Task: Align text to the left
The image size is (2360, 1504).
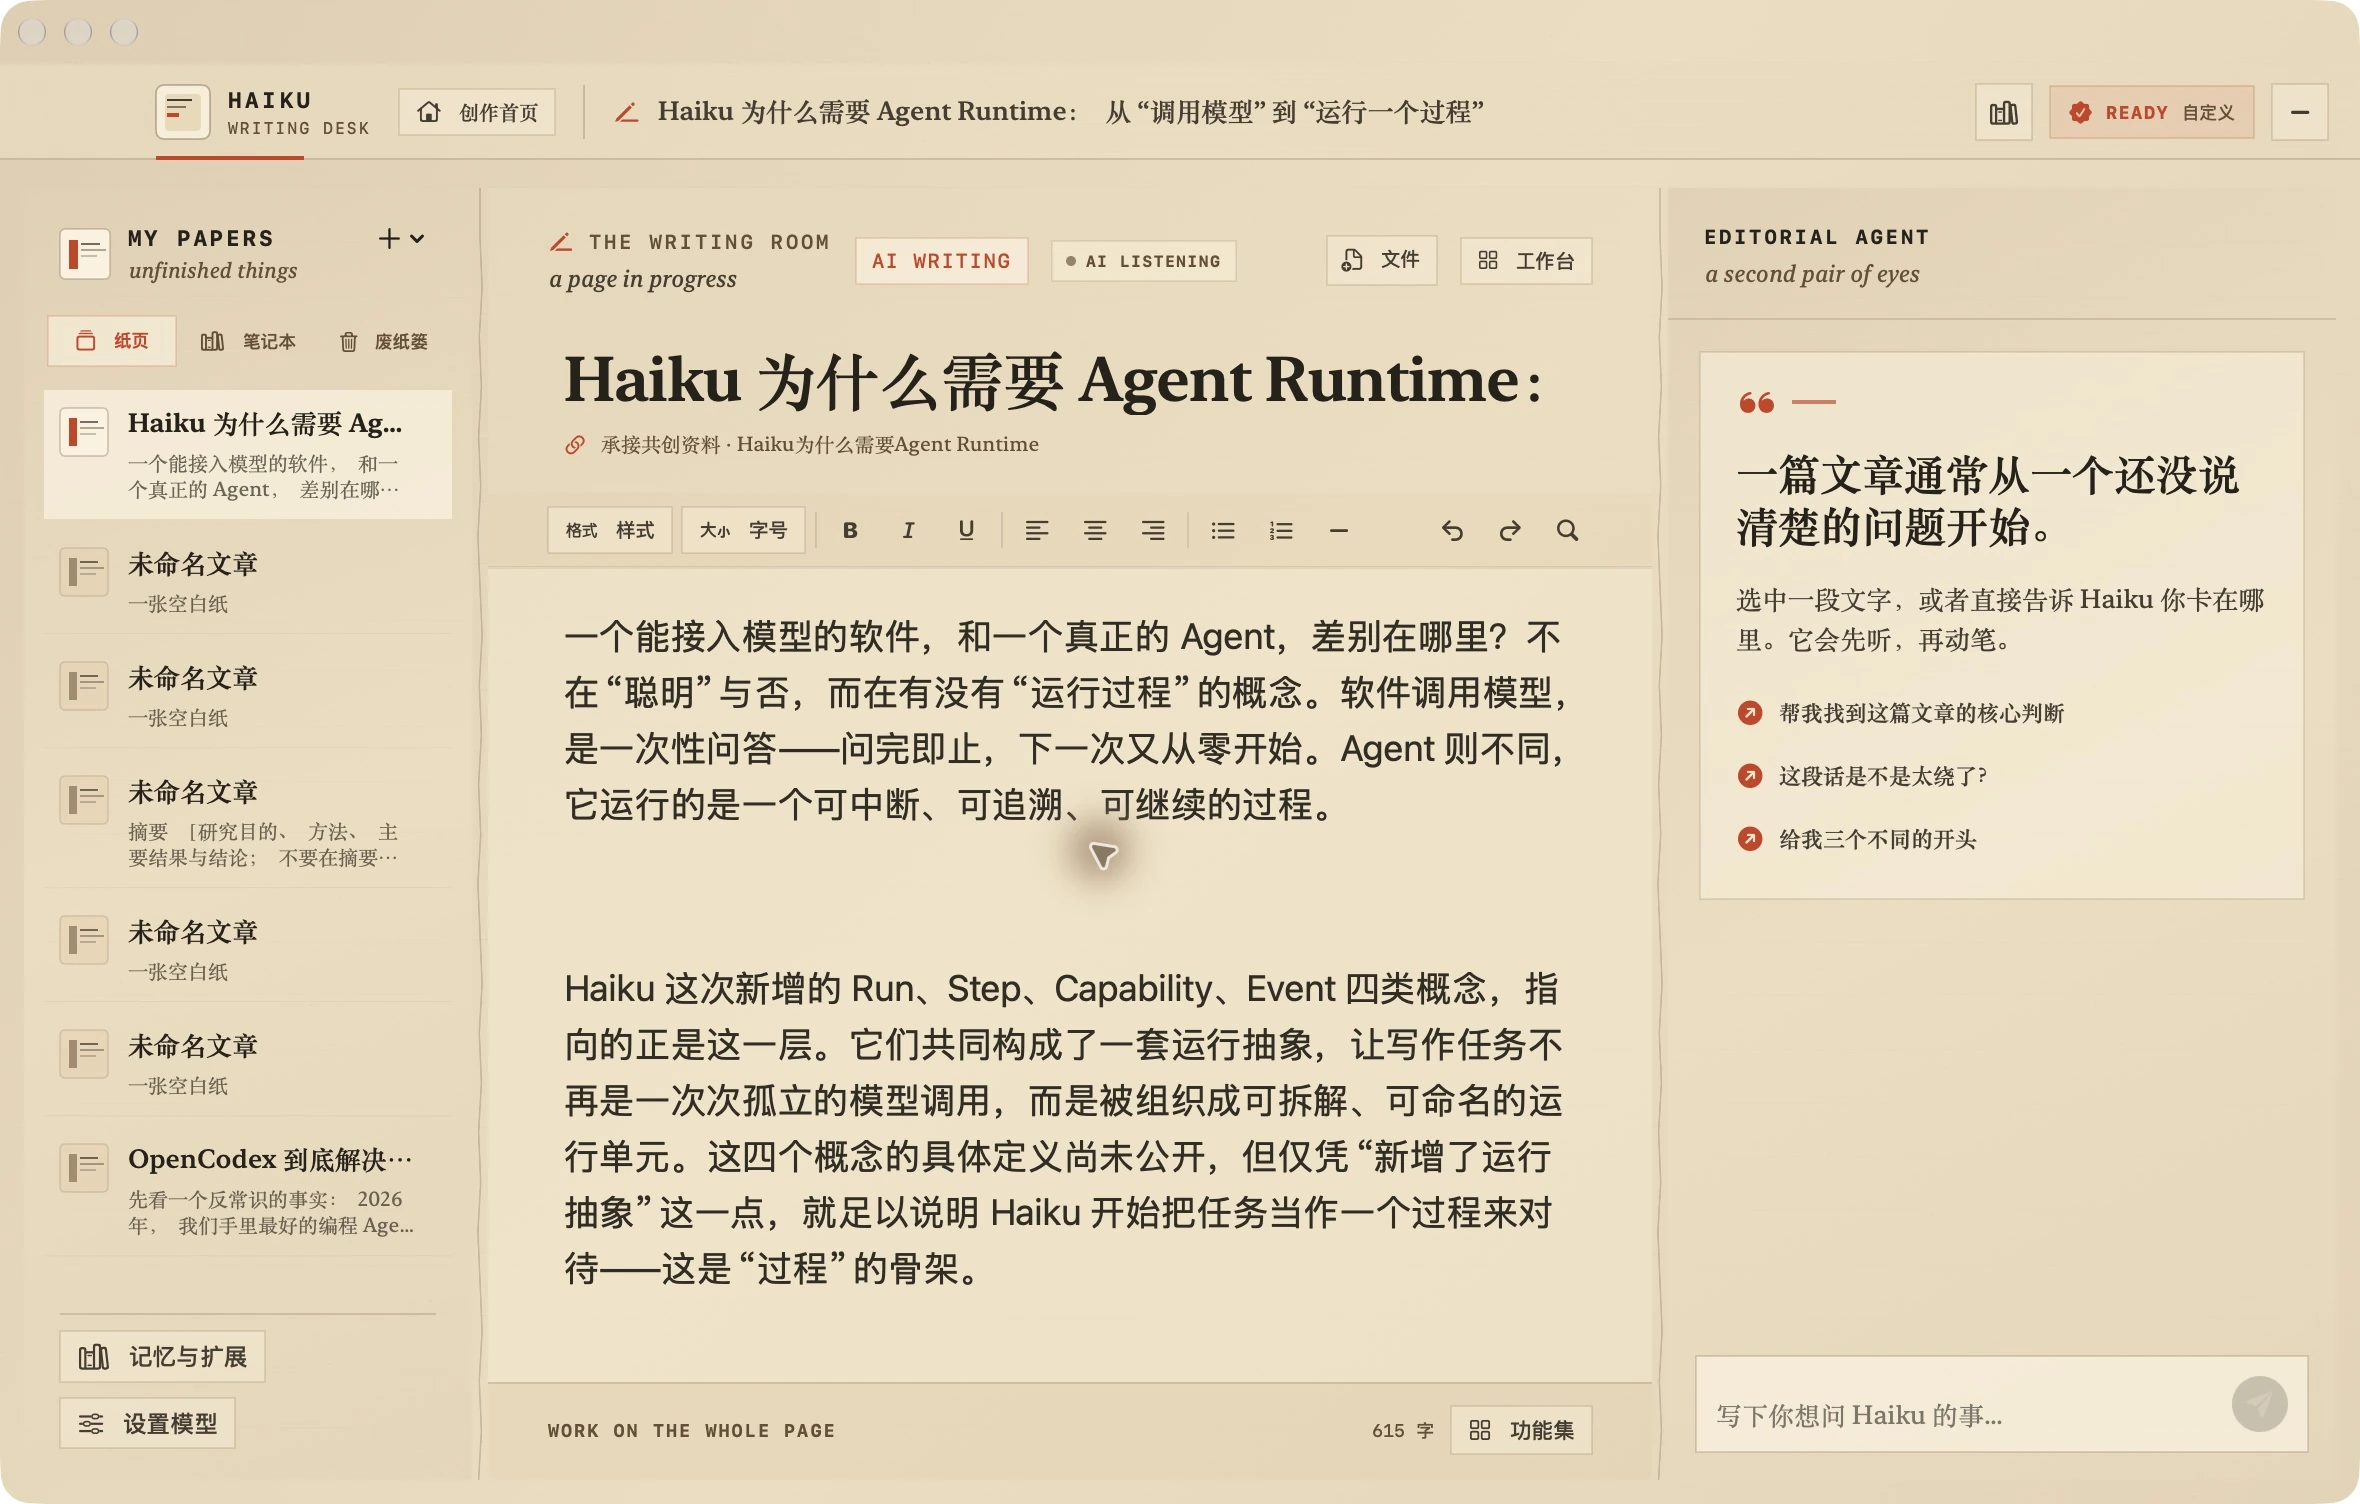Action: (x=1037, y=530)
